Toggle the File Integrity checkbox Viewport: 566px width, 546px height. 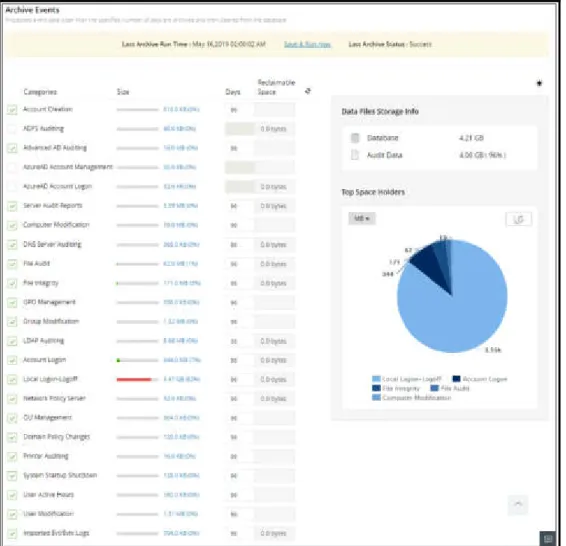tap(12, 283)
